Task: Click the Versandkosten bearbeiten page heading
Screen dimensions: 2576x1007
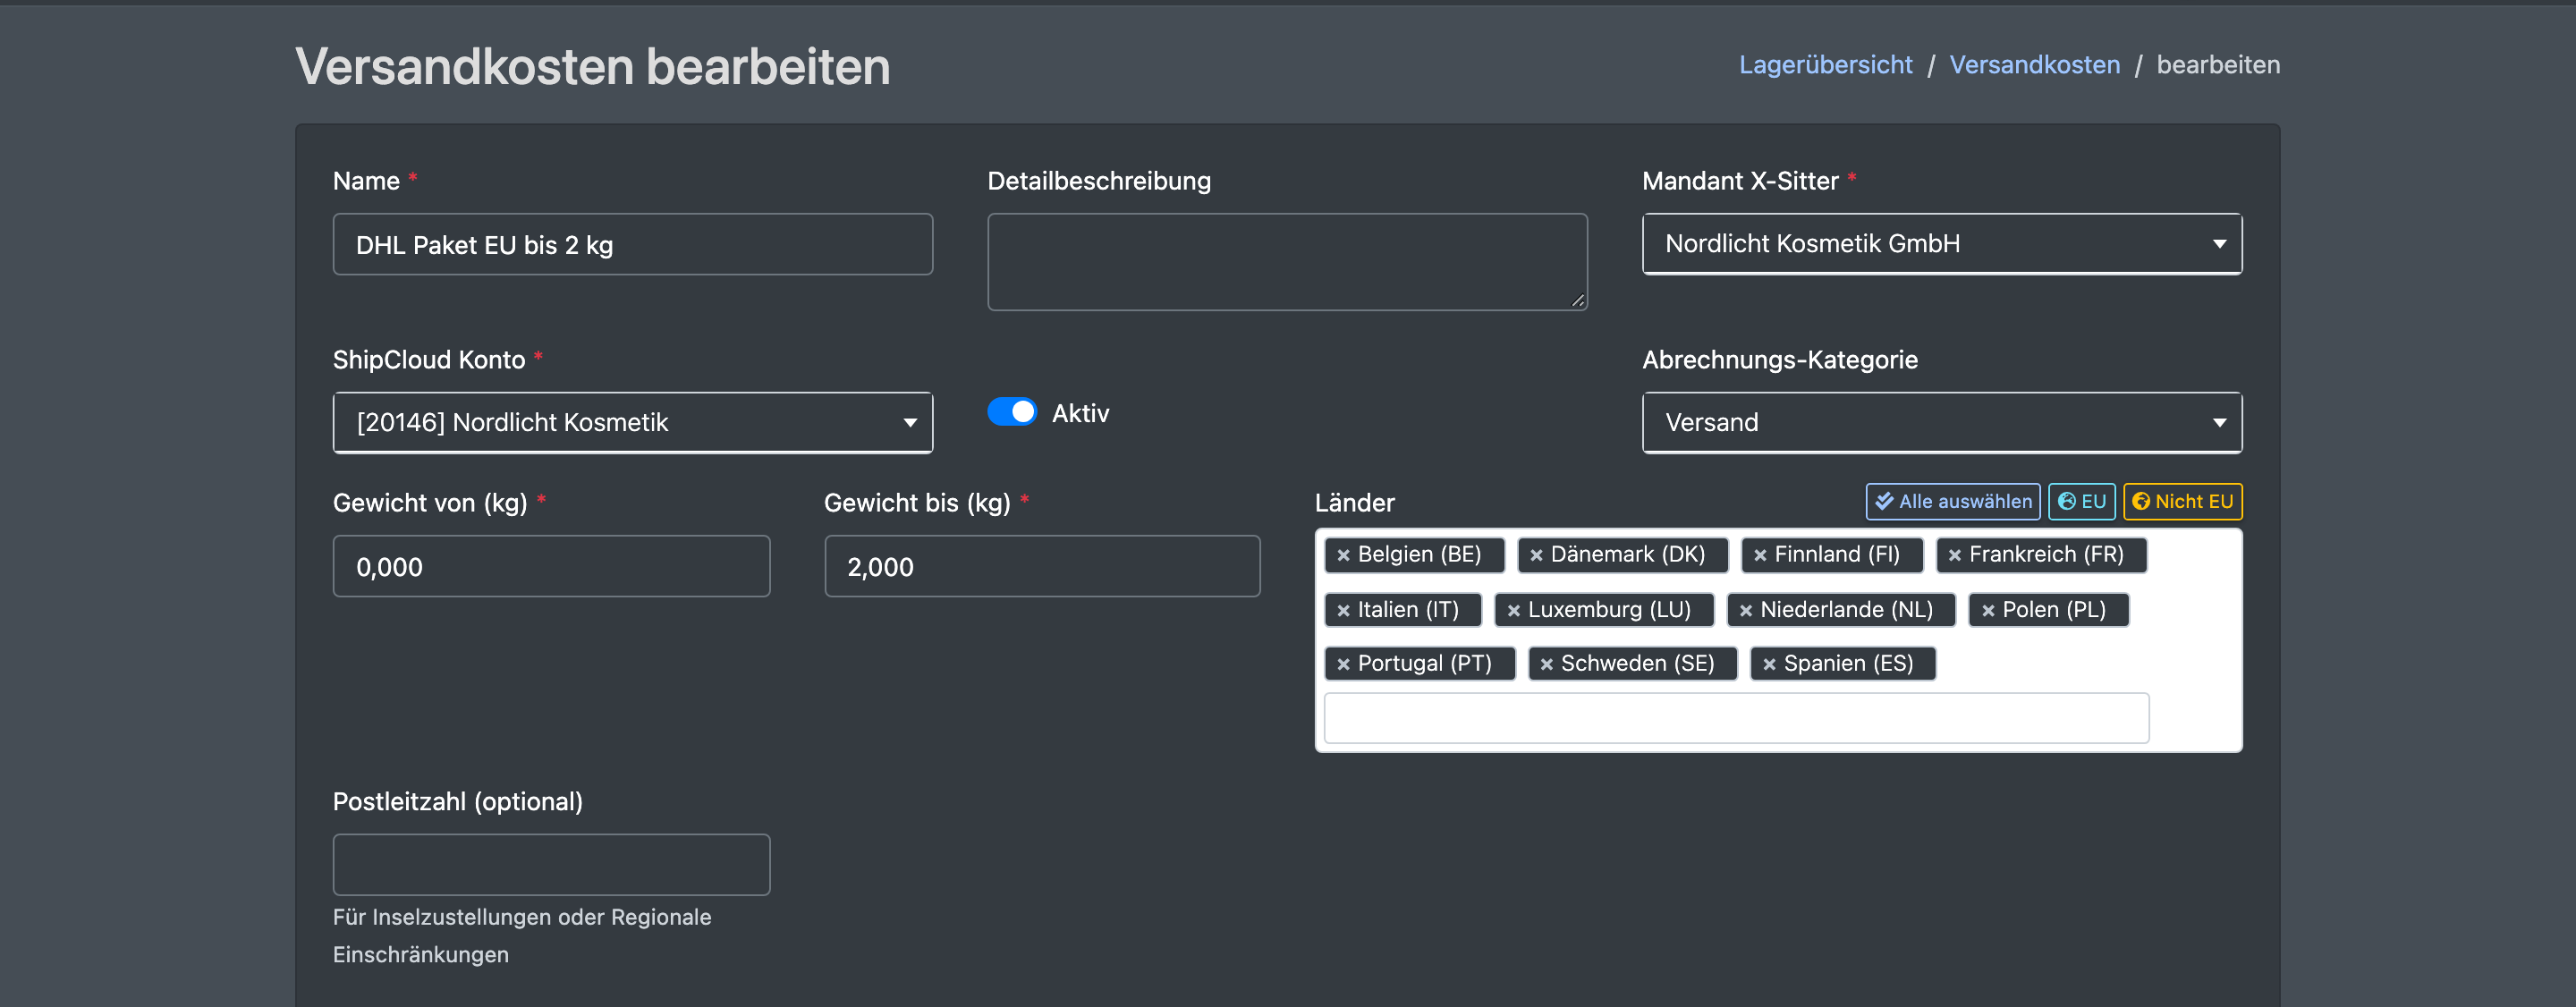Action: pos(592,67)
